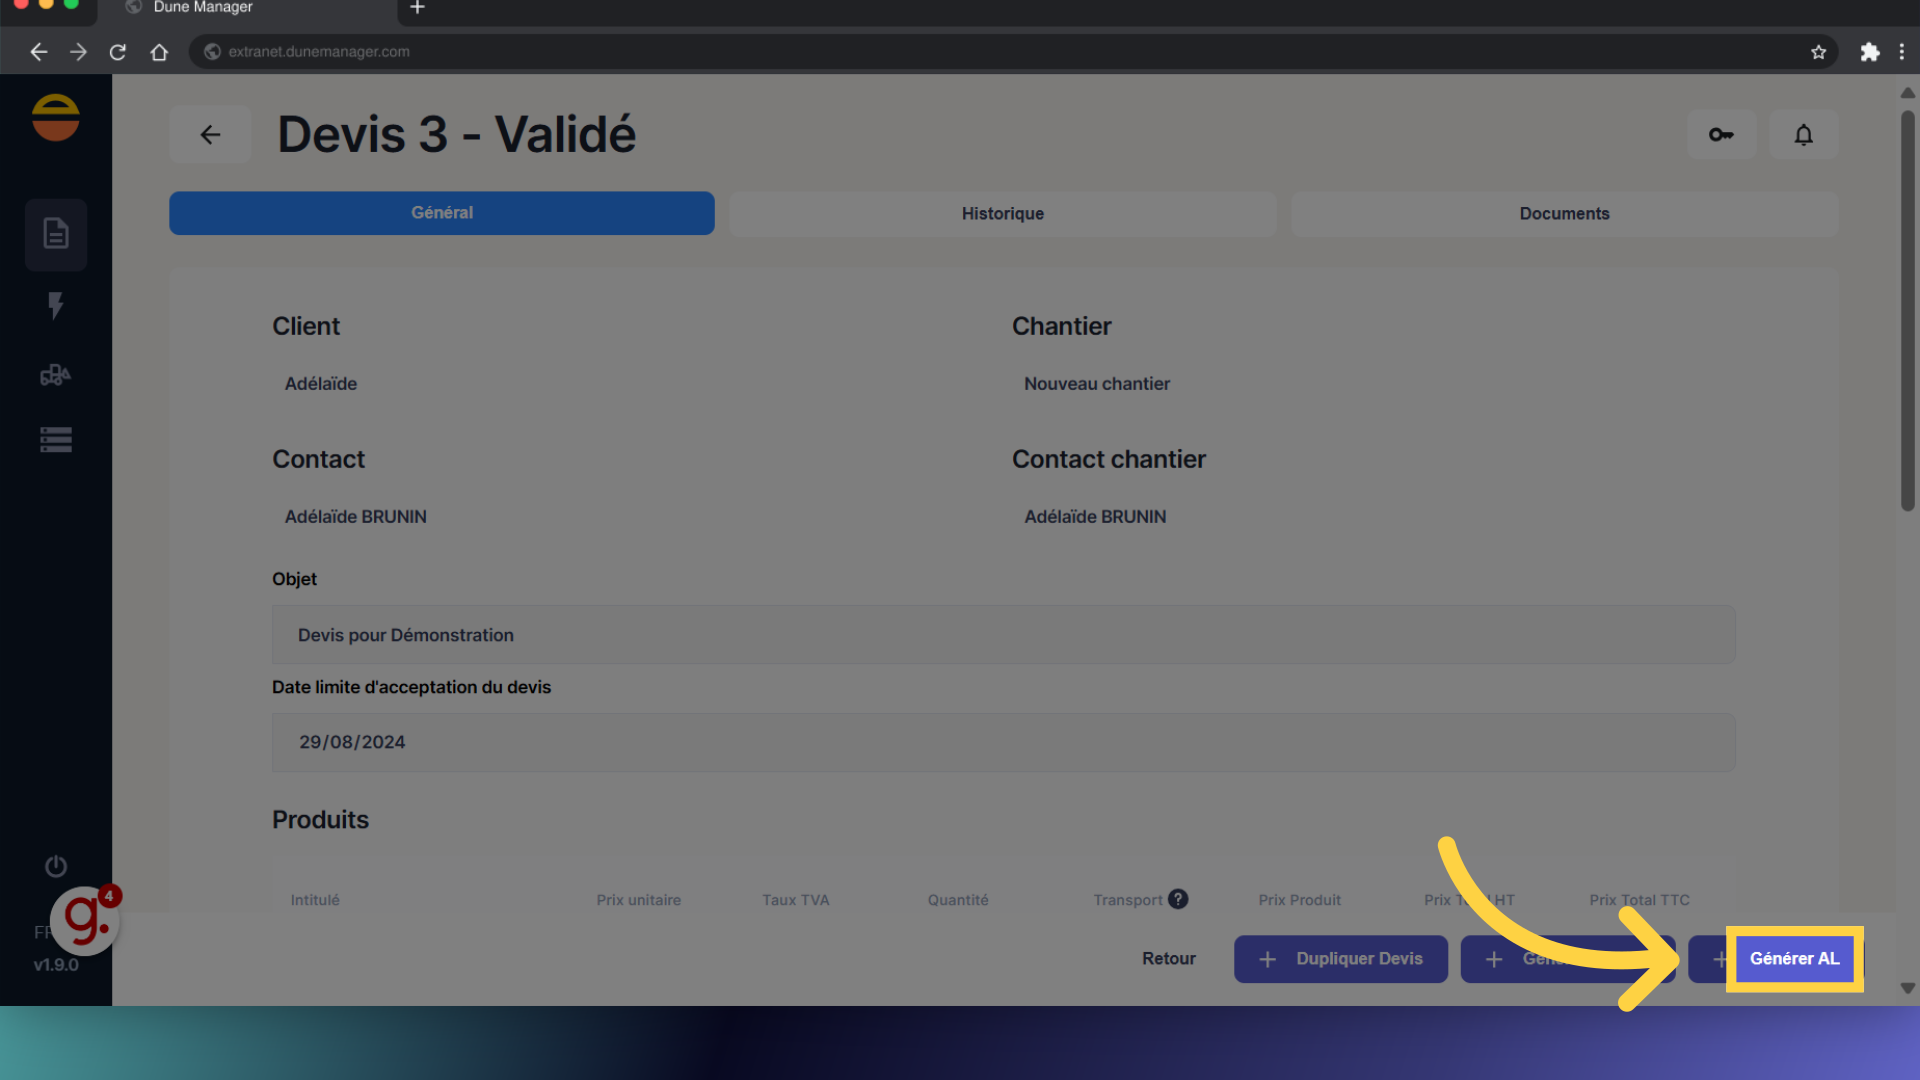1920x1080 pixels.
Task: Open the stacked list sidebar icon
Action: point(56,440)
